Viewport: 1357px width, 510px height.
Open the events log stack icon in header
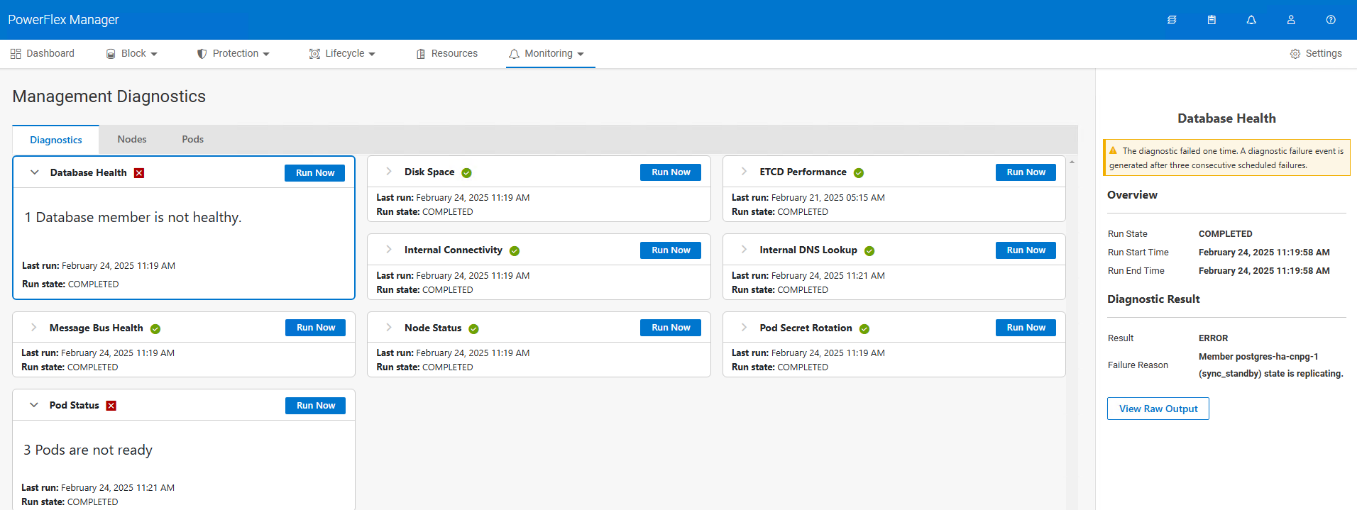1172,20
